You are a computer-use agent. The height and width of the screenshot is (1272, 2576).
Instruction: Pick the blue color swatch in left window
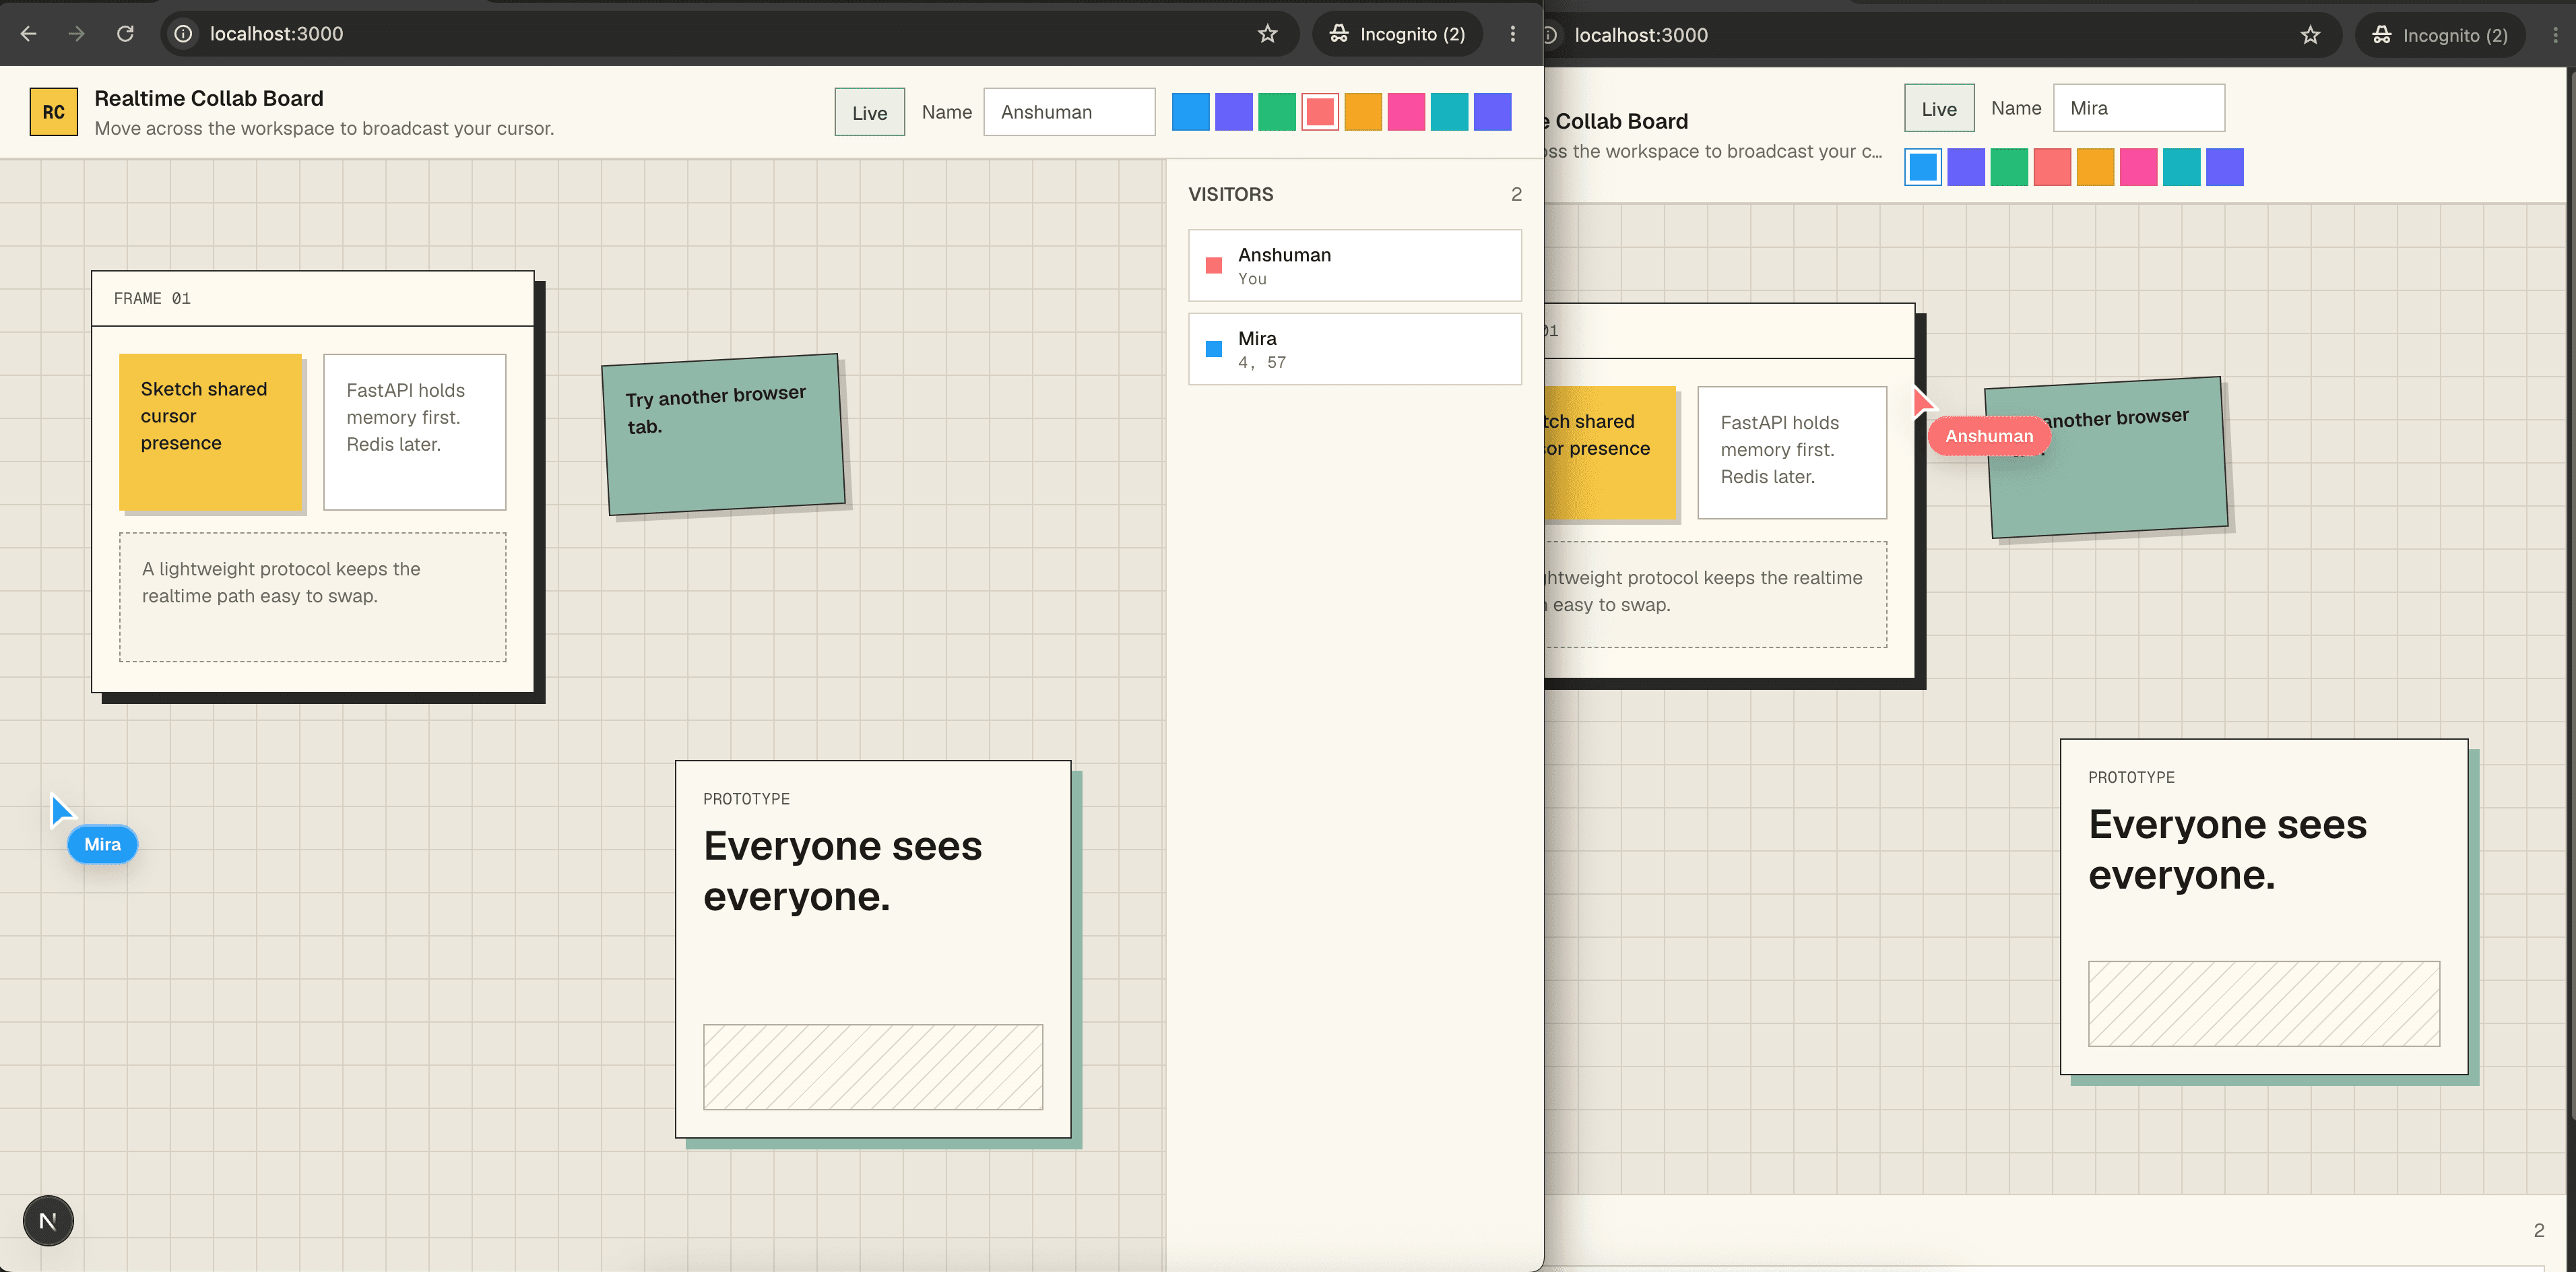[1190, 112]
